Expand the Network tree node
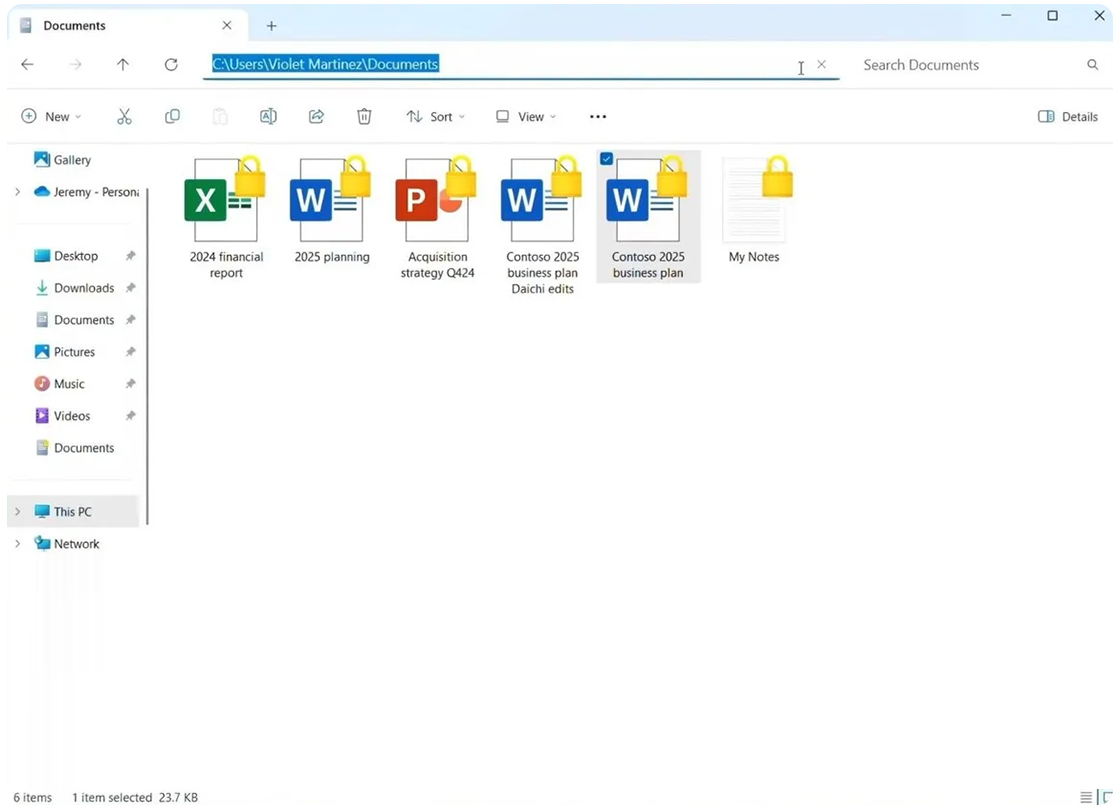Image resolution: width=1119 pixels, height=809 pixels. [x=17, y=544]
